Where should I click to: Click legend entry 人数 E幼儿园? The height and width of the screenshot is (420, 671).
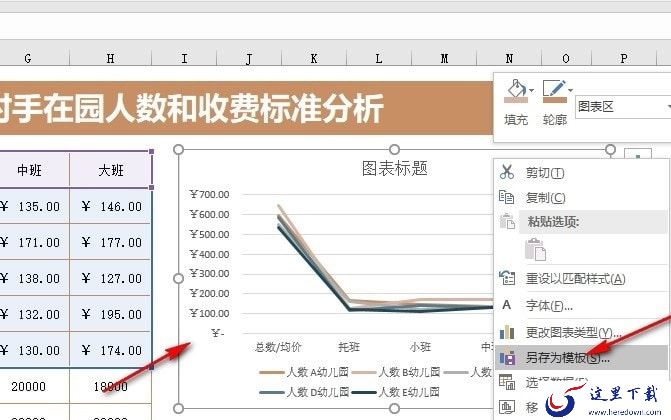(396, 392)
